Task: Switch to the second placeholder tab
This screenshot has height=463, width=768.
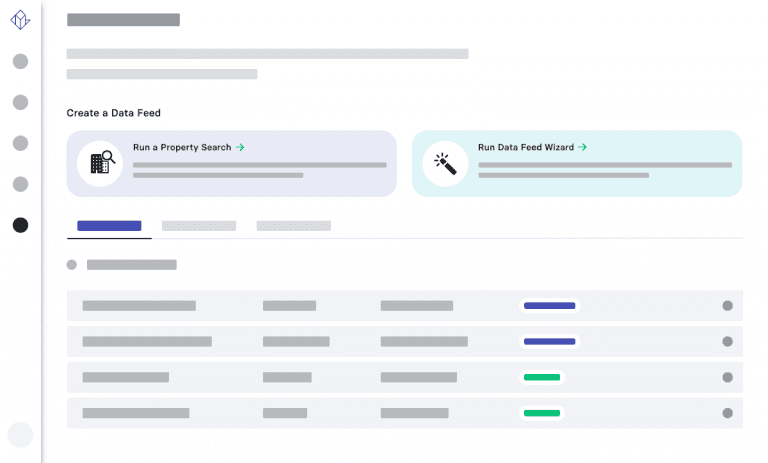Action: tap(199, 226)
